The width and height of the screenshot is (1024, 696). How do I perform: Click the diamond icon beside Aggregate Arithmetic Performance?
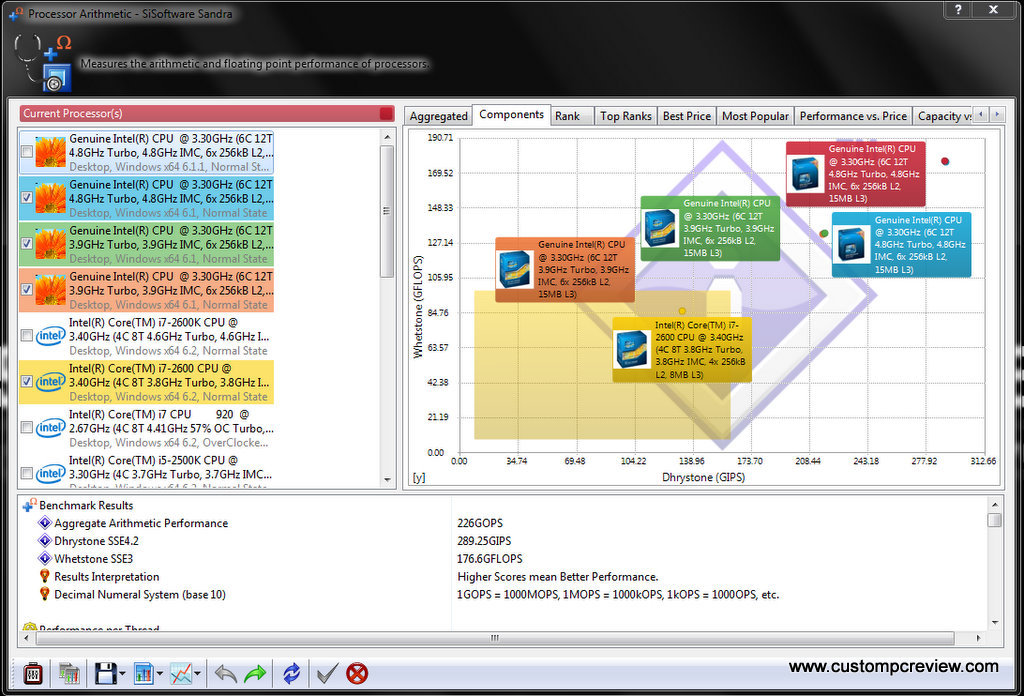[x=44, y=522]
